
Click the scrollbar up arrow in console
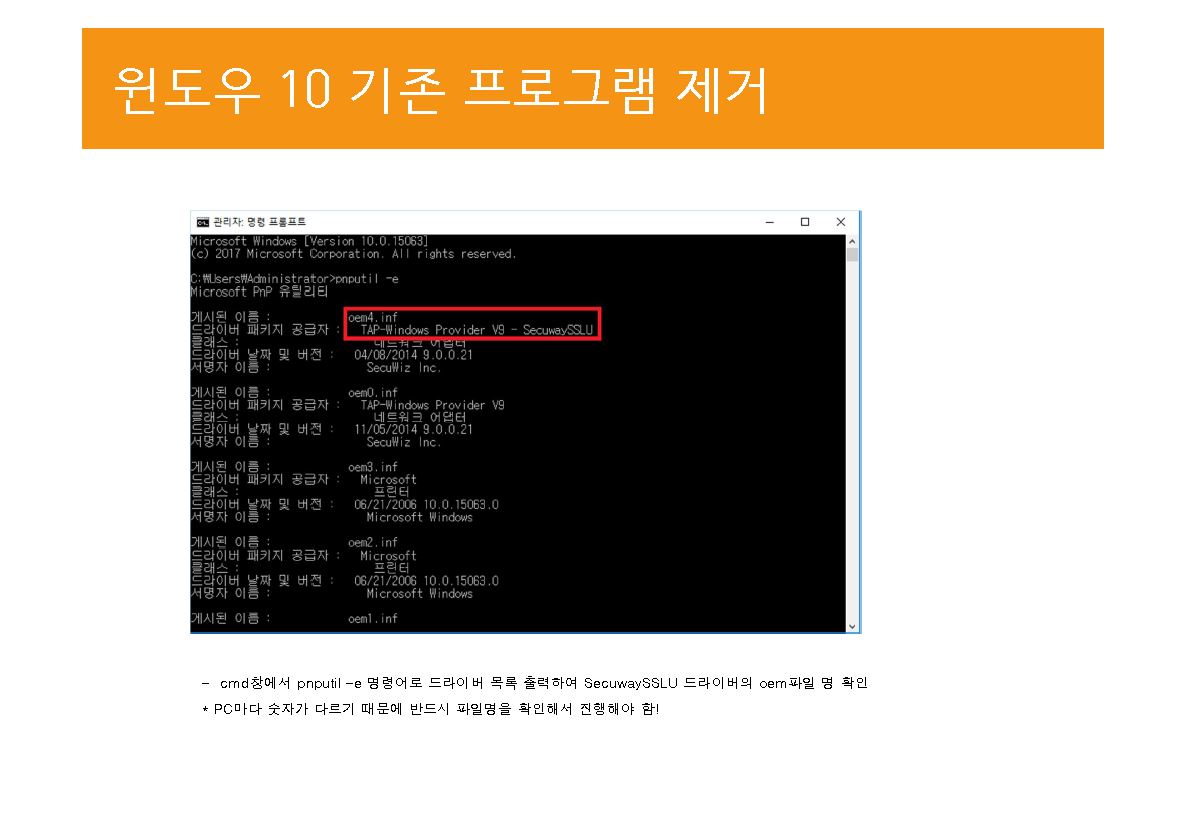click(852, 241)
